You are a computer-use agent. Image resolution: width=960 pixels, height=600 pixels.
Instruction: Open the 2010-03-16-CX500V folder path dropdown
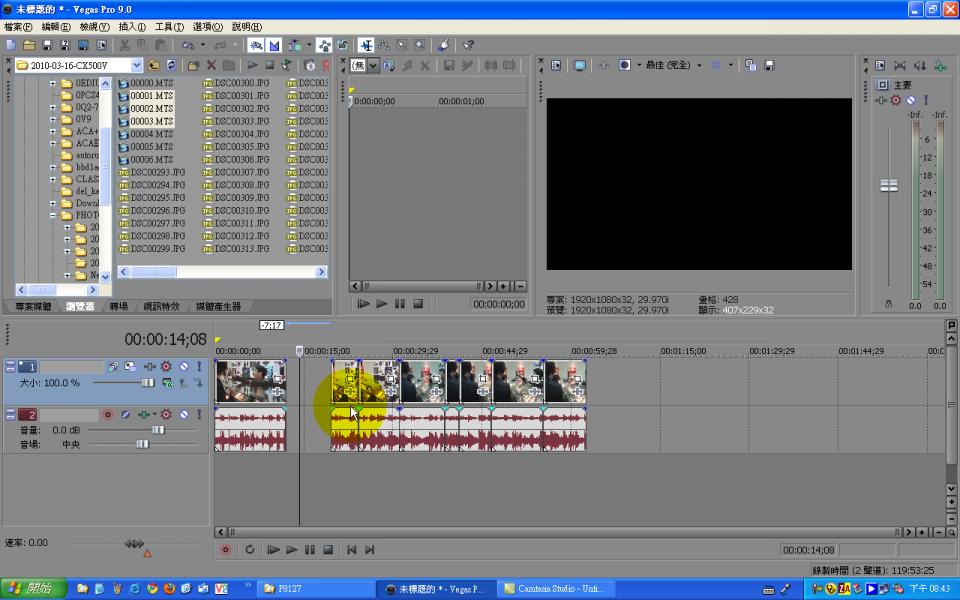[136, 65]
